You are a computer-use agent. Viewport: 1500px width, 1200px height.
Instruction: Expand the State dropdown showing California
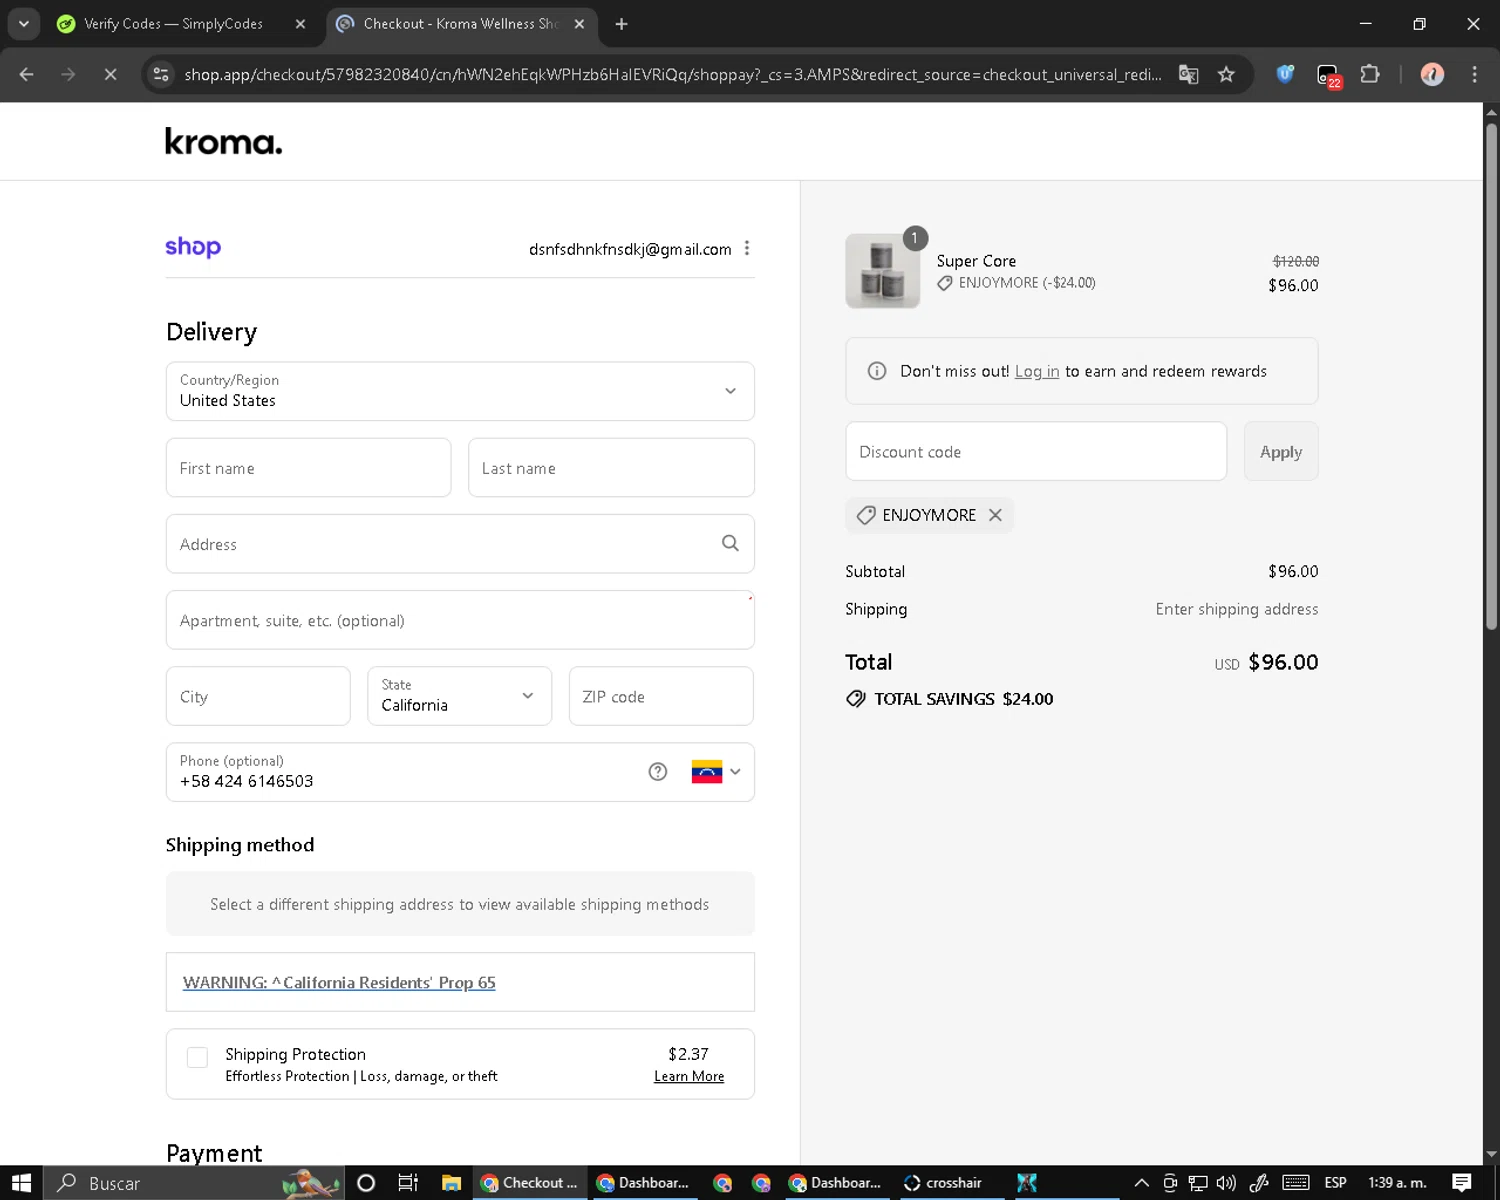[x=459, y=696]
